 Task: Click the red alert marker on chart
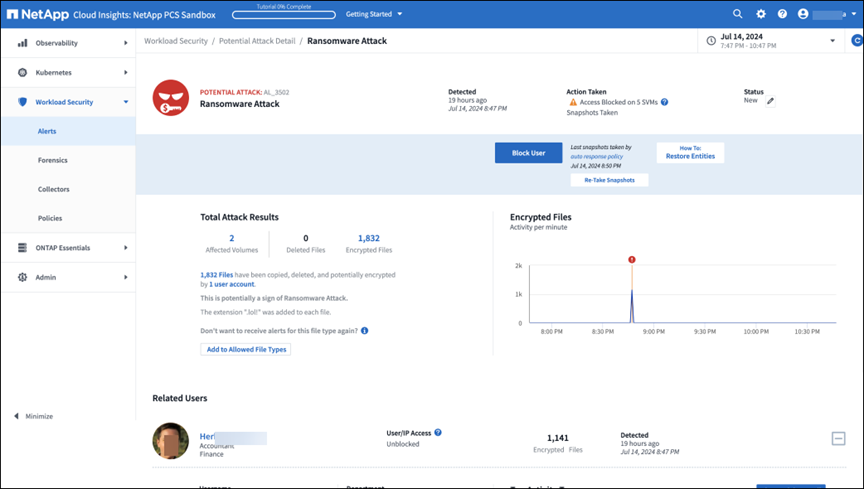pyautogui.click(x=632, y=260)
